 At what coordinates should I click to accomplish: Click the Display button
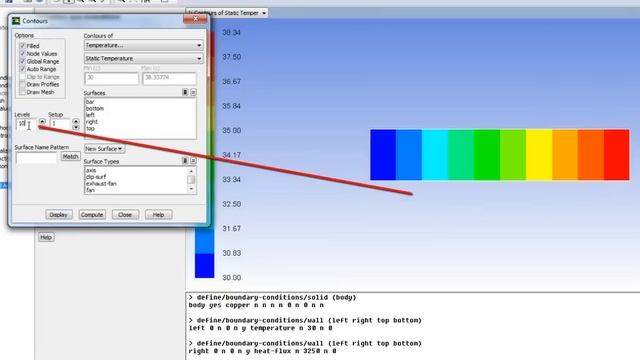pos(59,215)
